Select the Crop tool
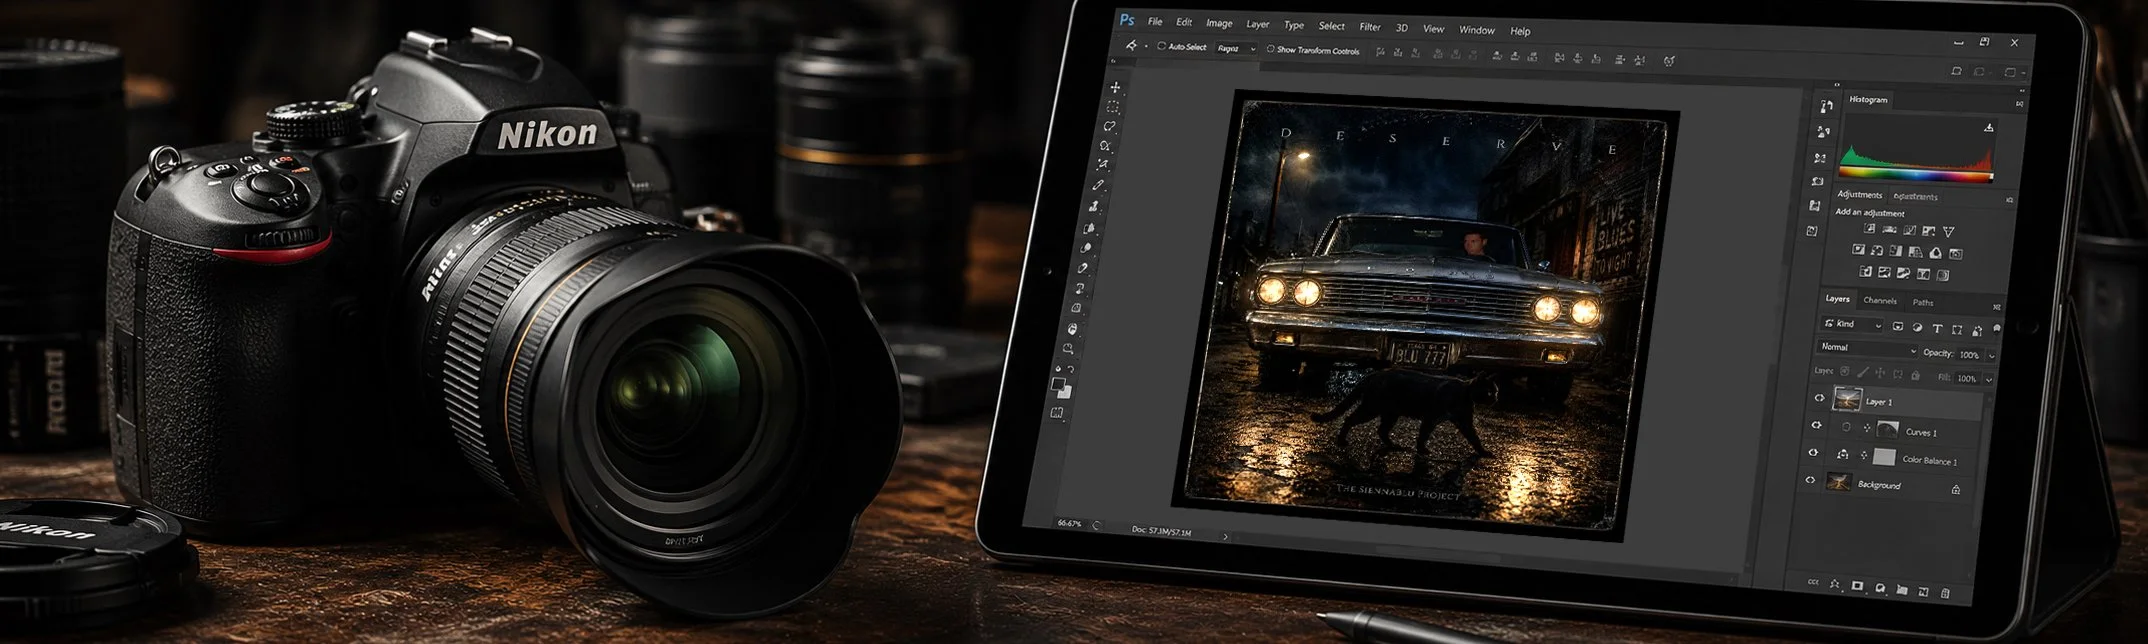 click(x=1101, y=164)
